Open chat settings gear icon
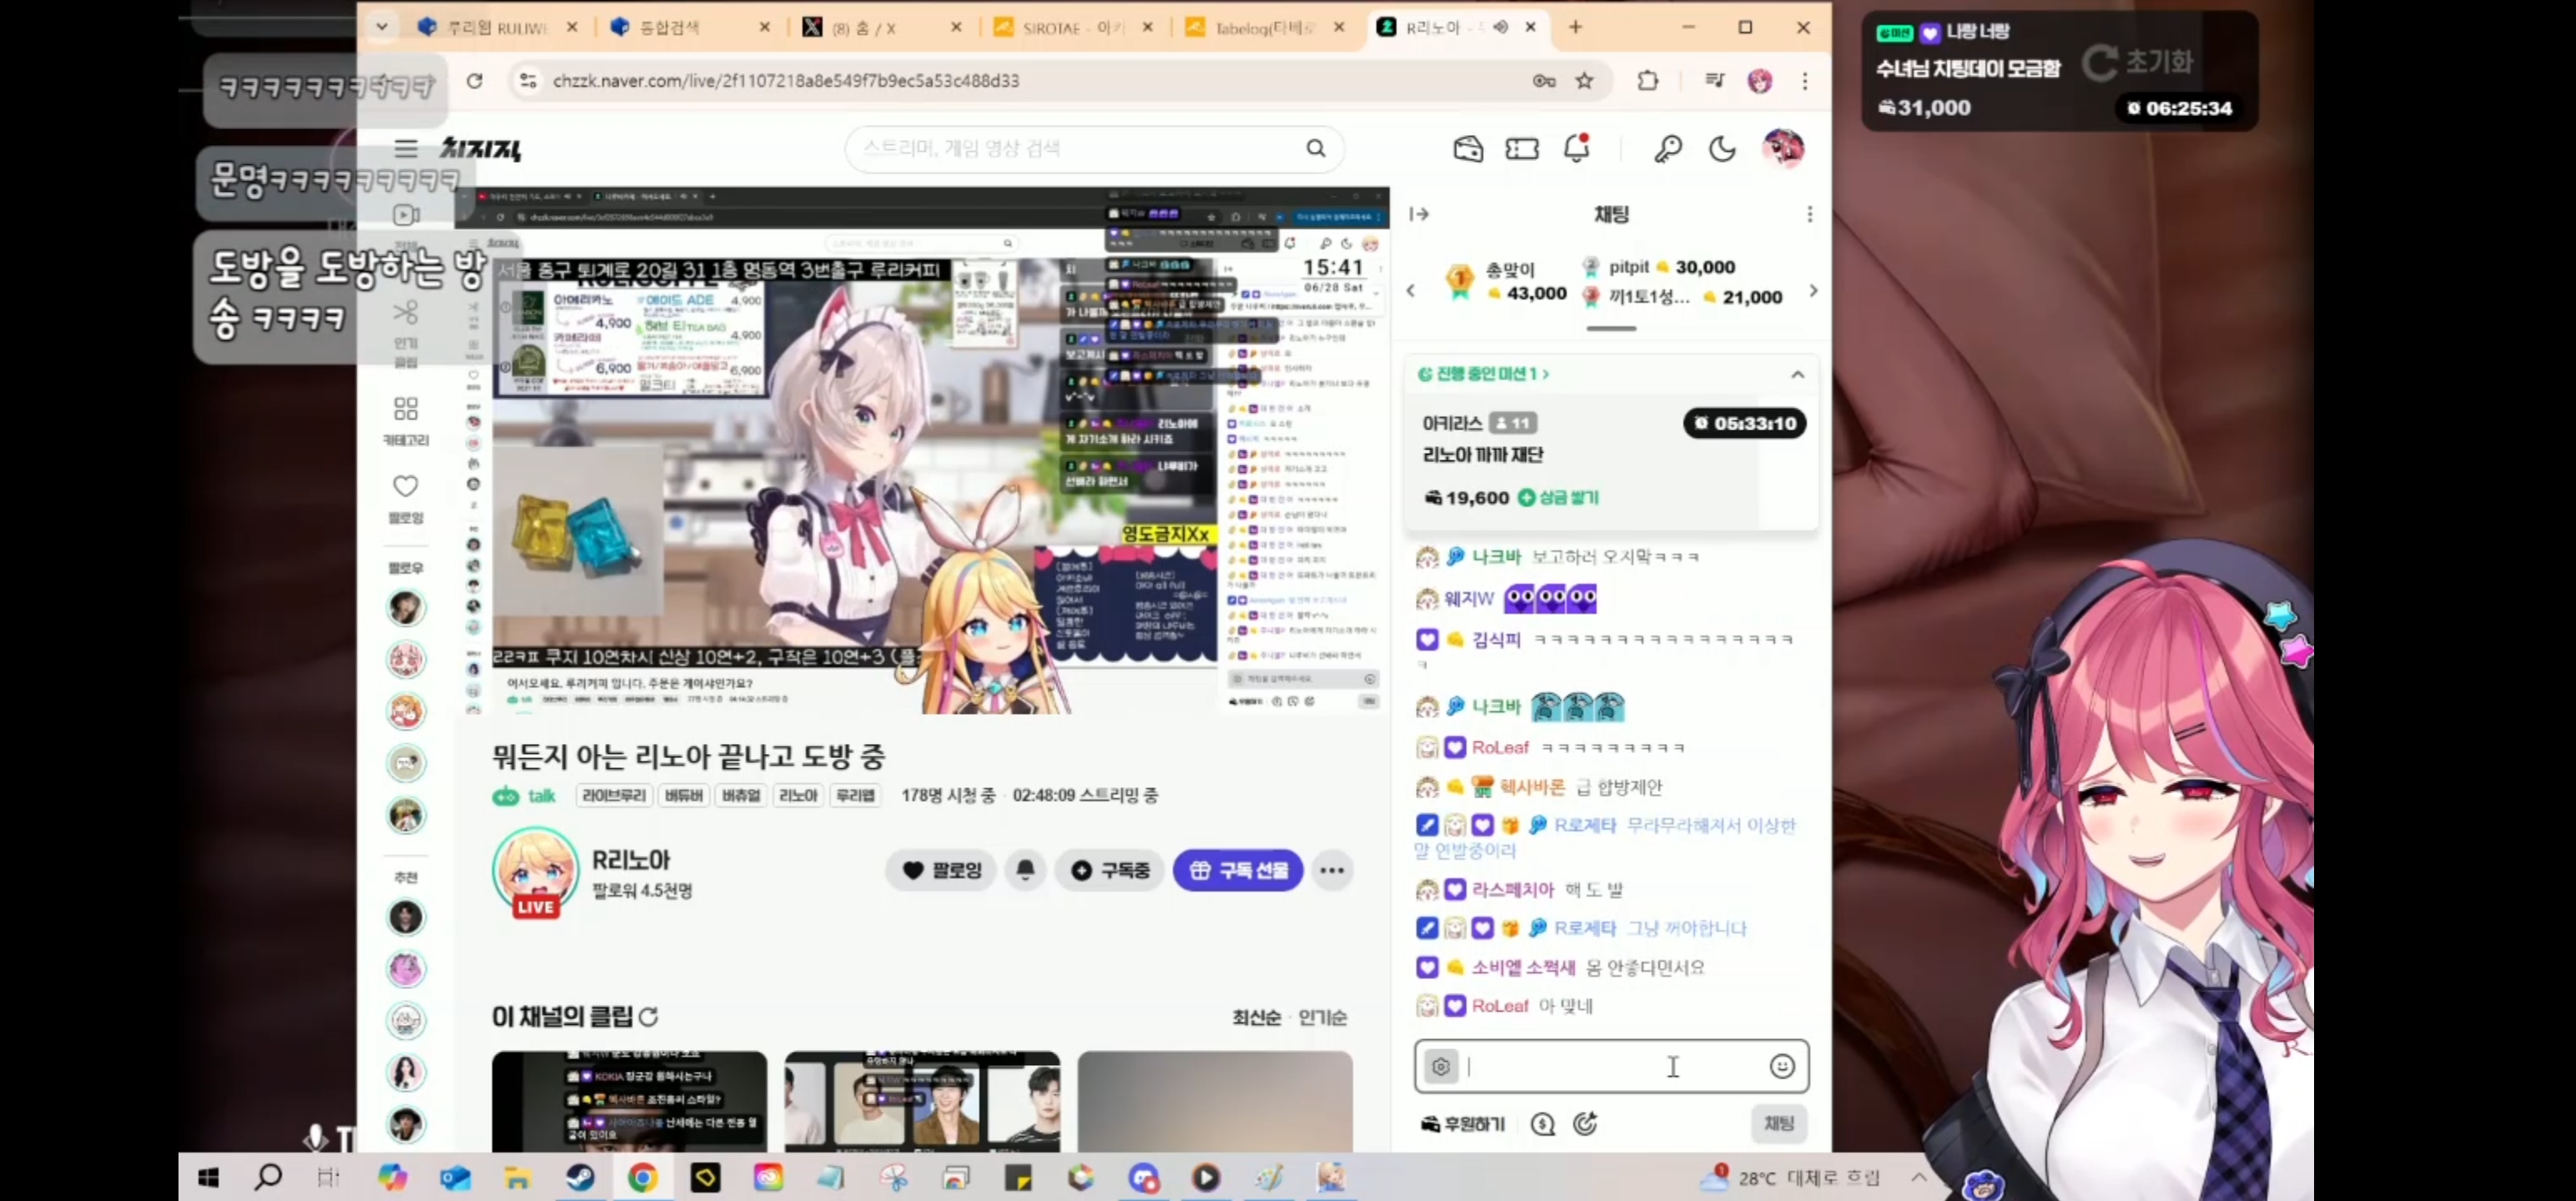The image size is (2576, 1201). tap(1440, 1066)
